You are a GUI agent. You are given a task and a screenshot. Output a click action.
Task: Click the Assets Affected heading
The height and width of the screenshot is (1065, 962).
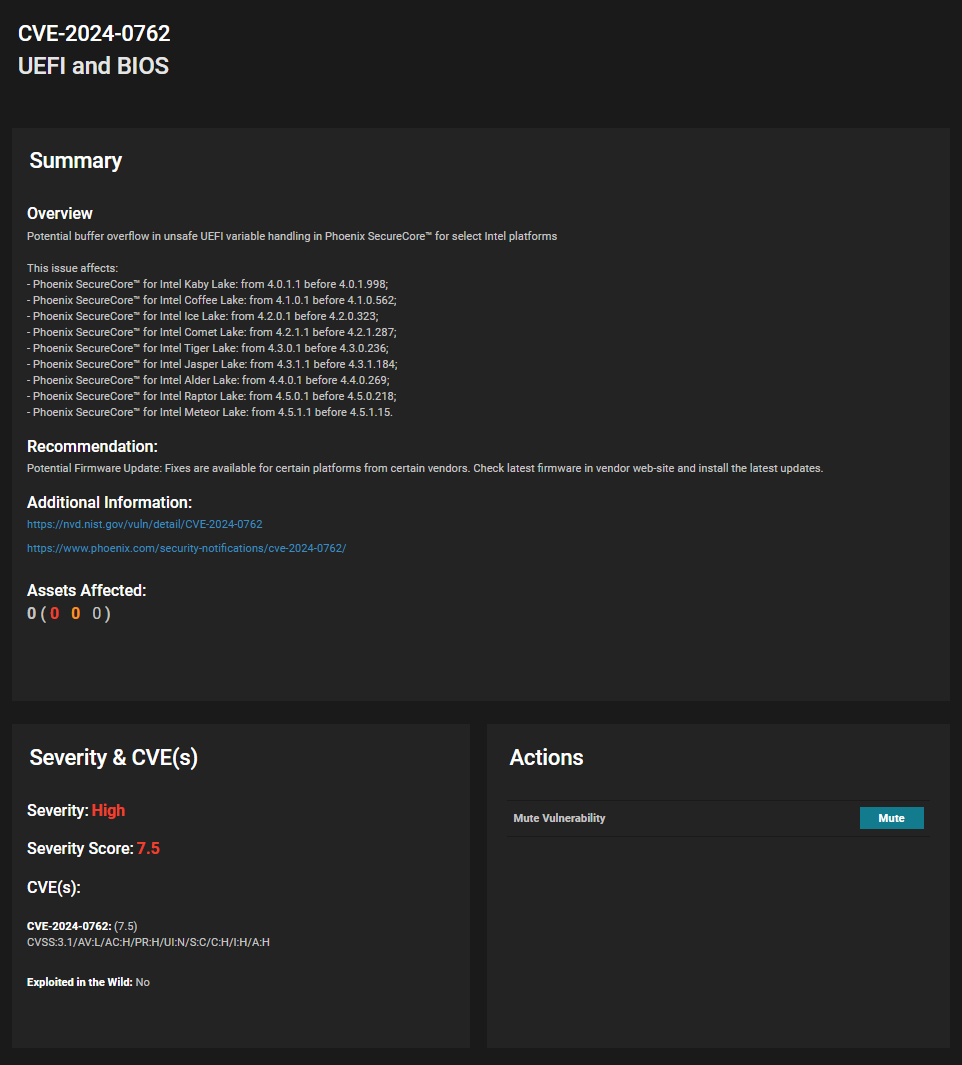[86, 590]
